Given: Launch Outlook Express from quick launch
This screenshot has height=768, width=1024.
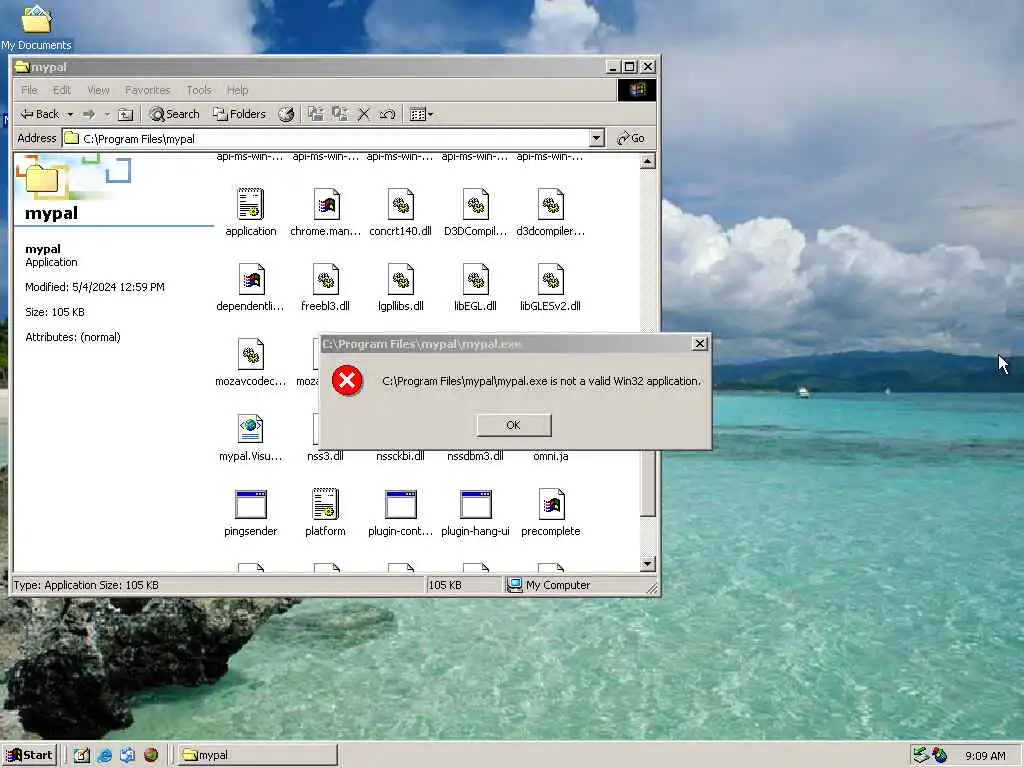Looking at the screenshot, I should 127,755.
